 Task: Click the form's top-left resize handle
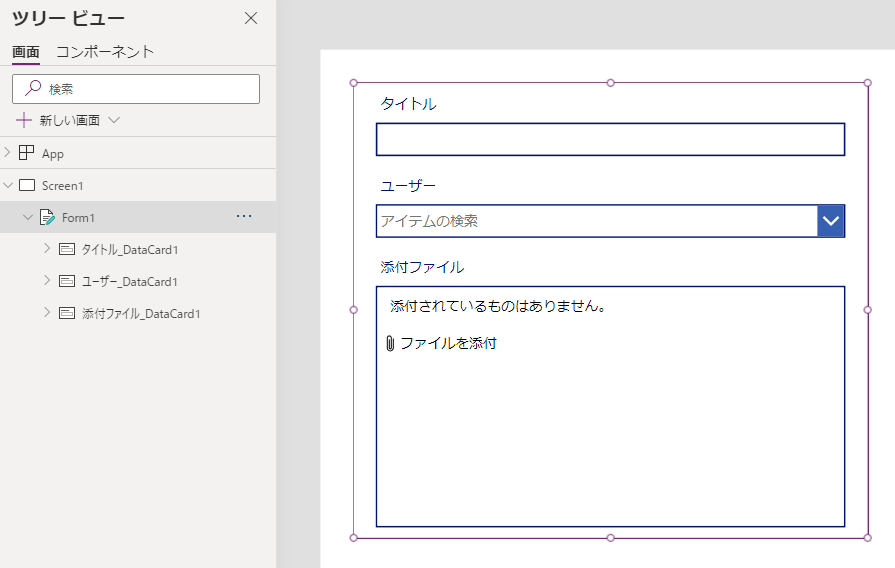click(x=354, y=83)
